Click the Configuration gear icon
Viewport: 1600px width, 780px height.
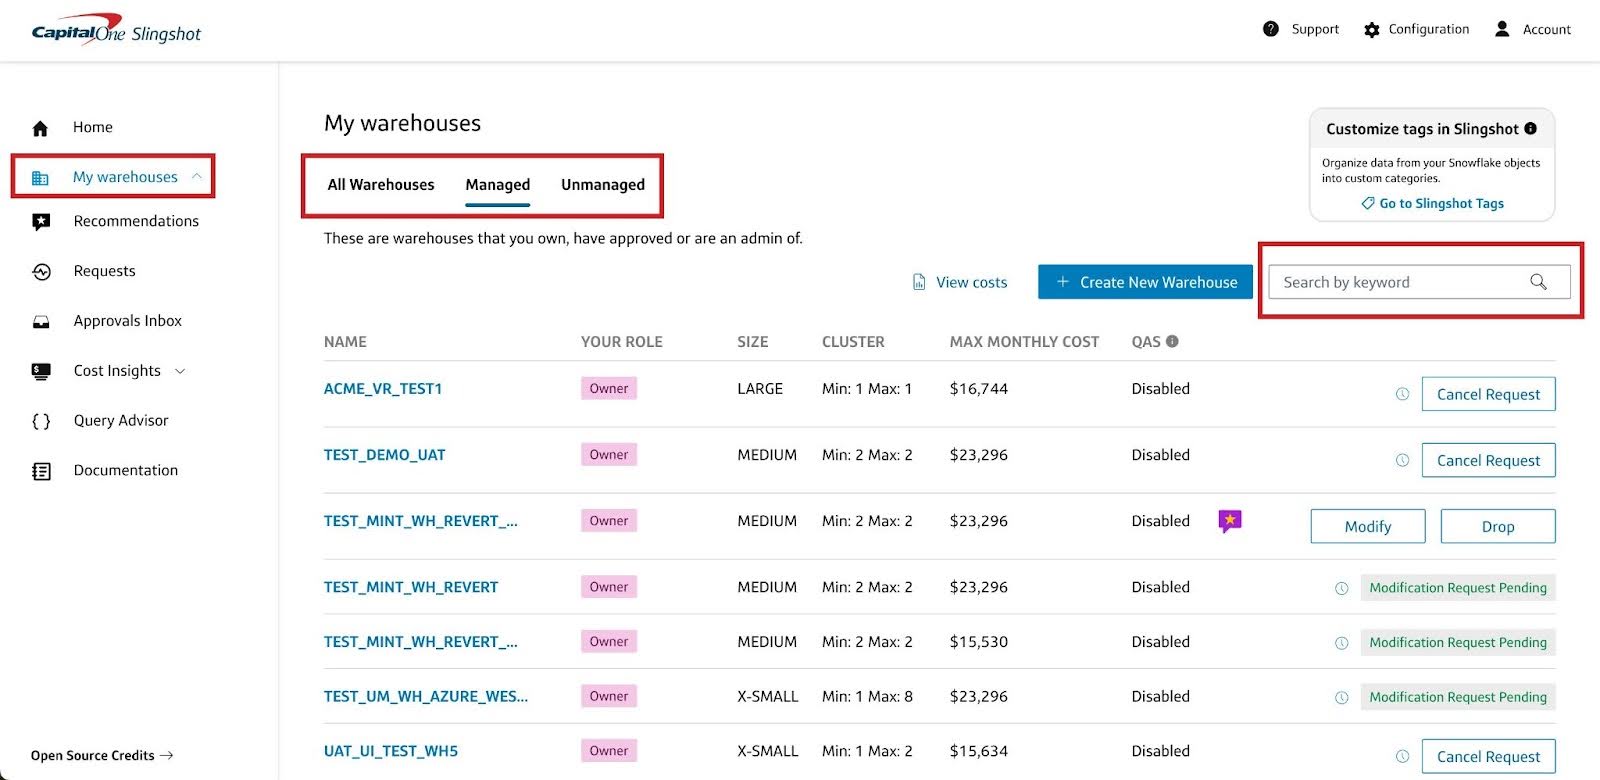(1372, 30)
